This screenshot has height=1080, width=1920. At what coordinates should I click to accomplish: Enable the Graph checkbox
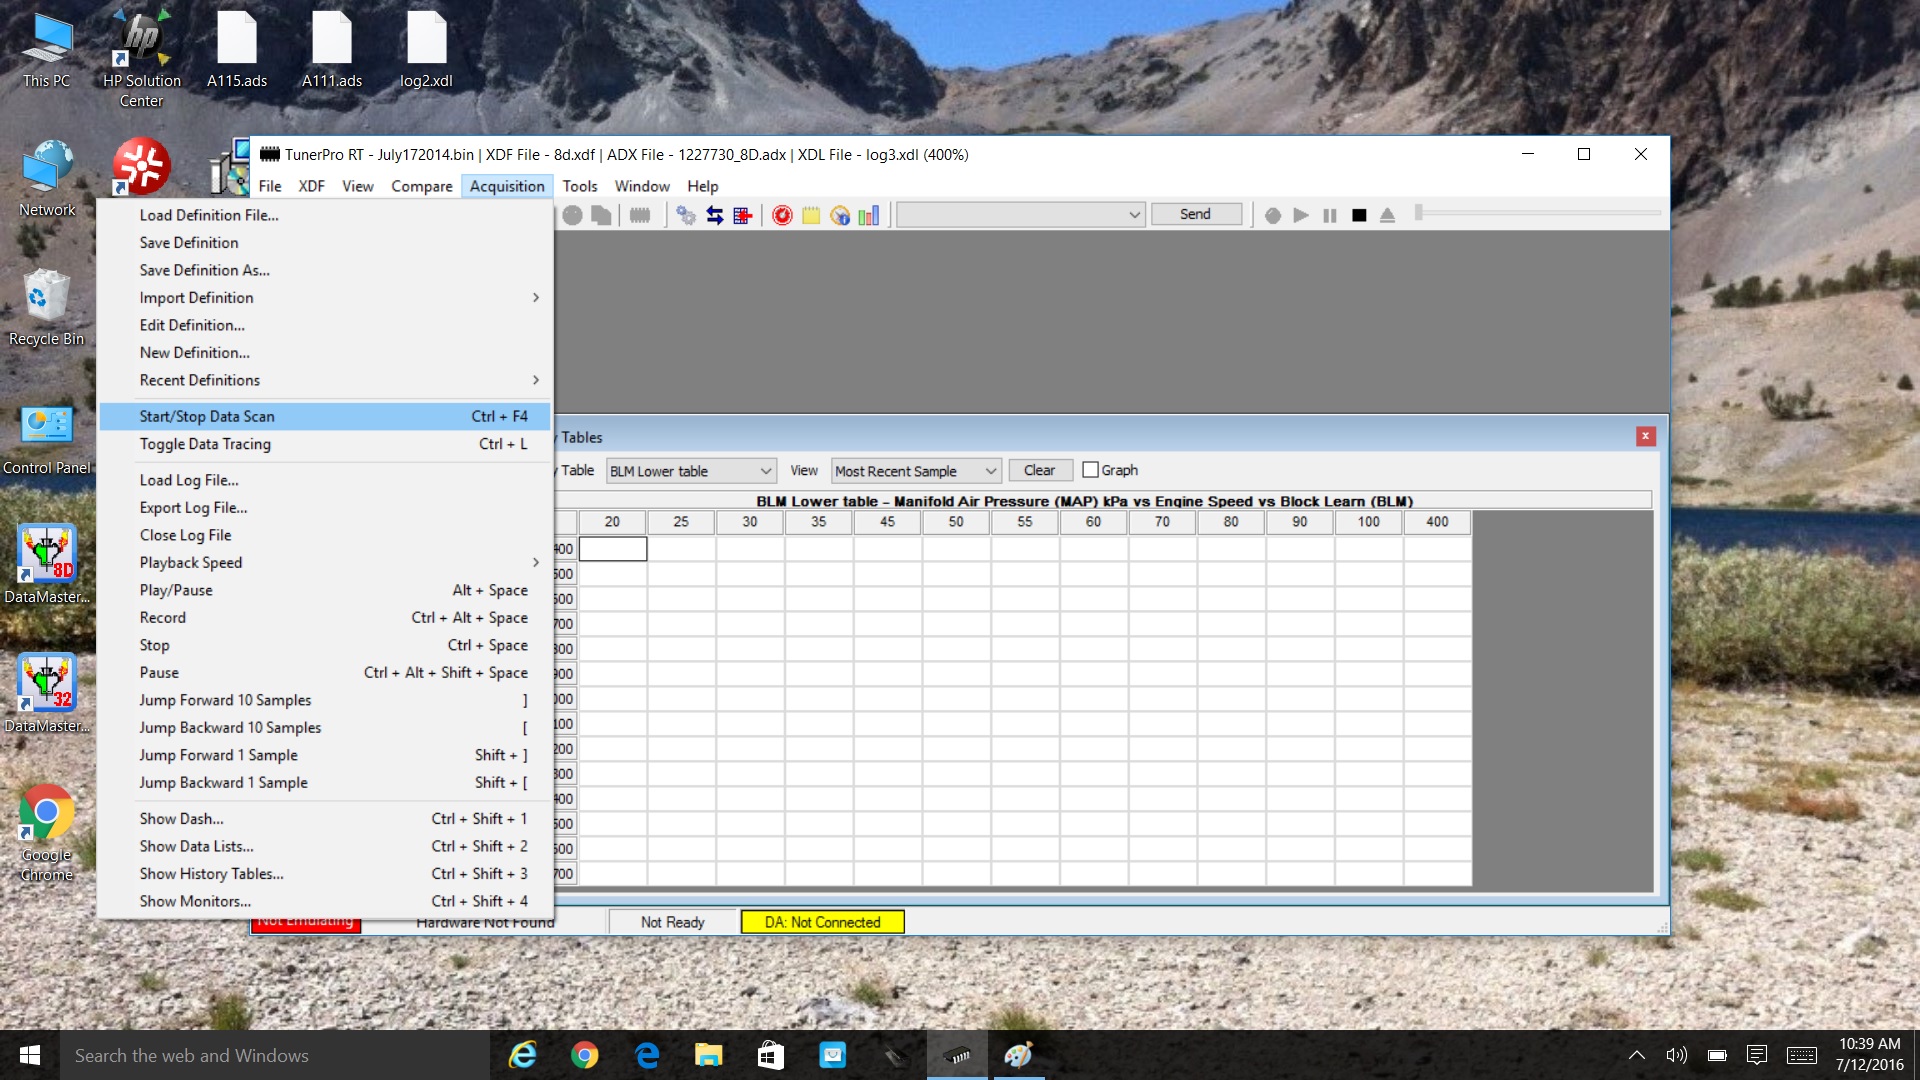click(1091, 470)
